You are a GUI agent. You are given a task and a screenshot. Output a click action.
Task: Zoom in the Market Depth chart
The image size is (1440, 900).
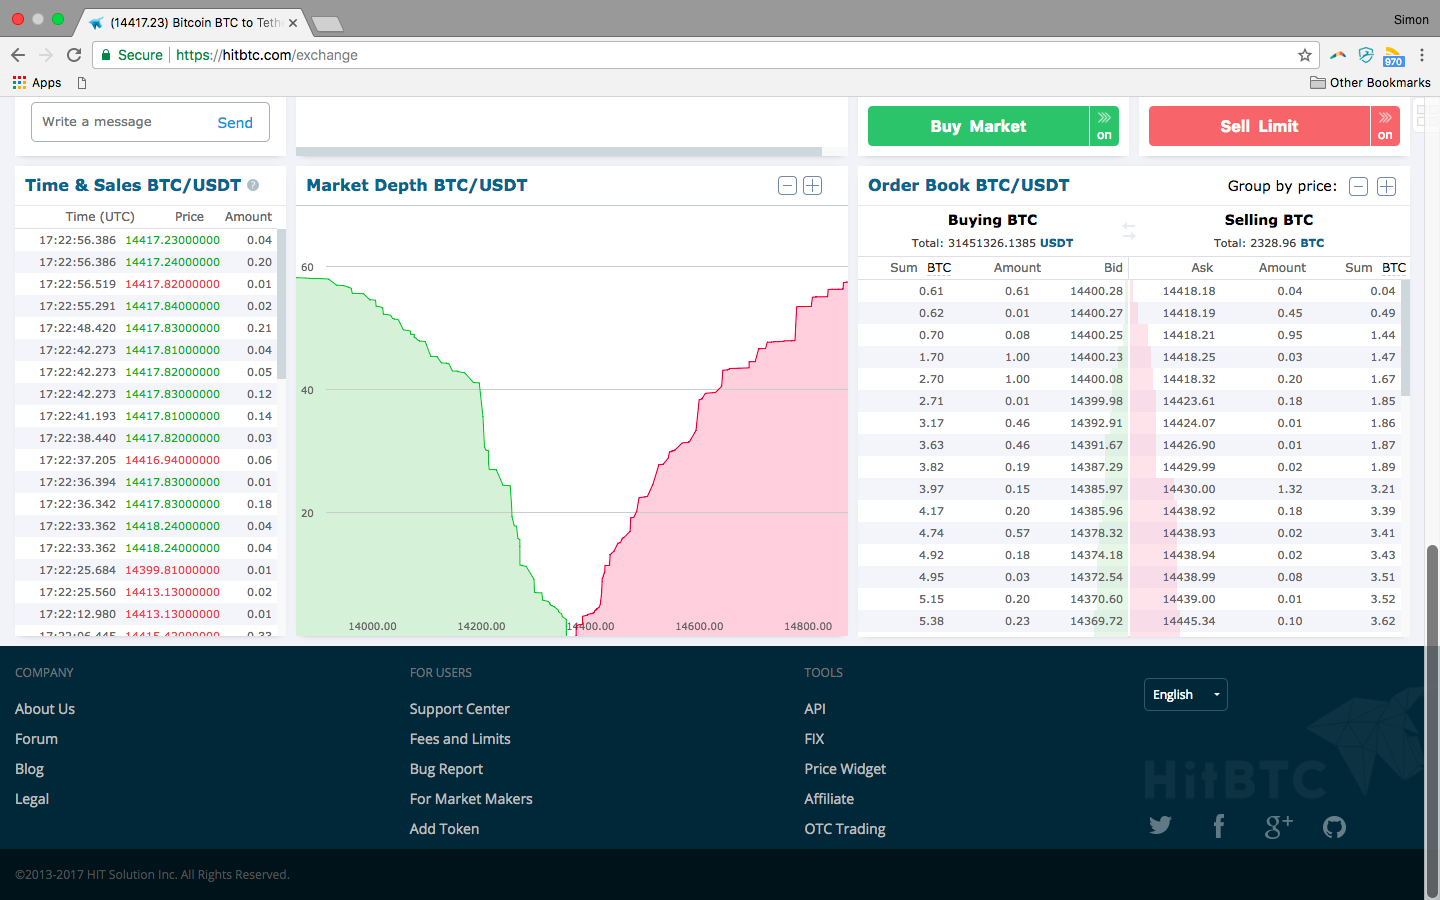812,186
